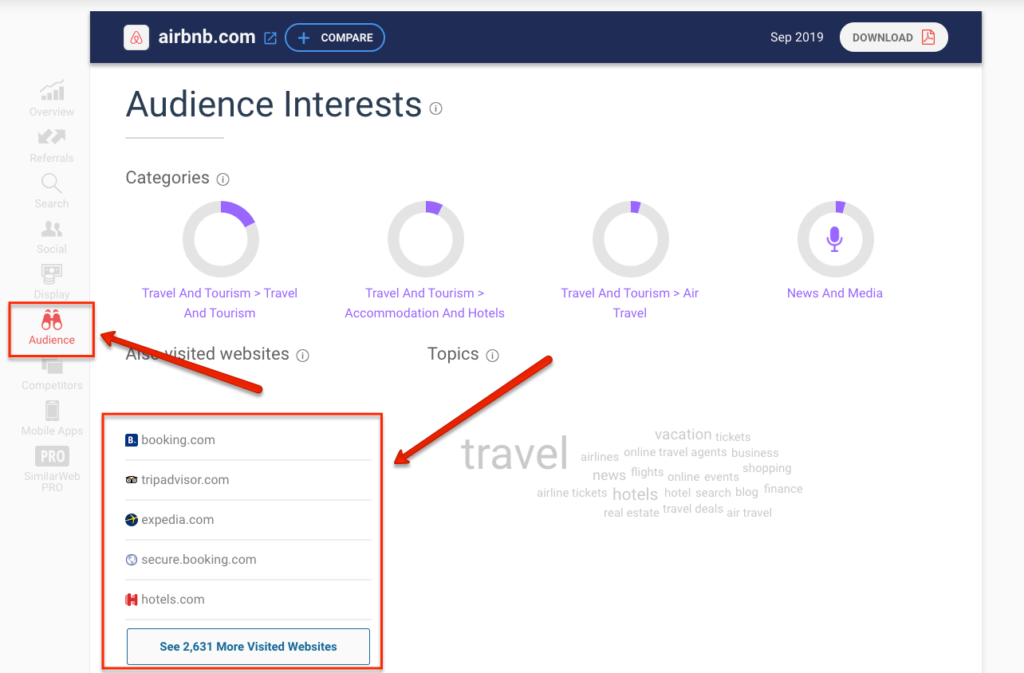Click the Travel And Tourism donut chart

coord(221,239)
